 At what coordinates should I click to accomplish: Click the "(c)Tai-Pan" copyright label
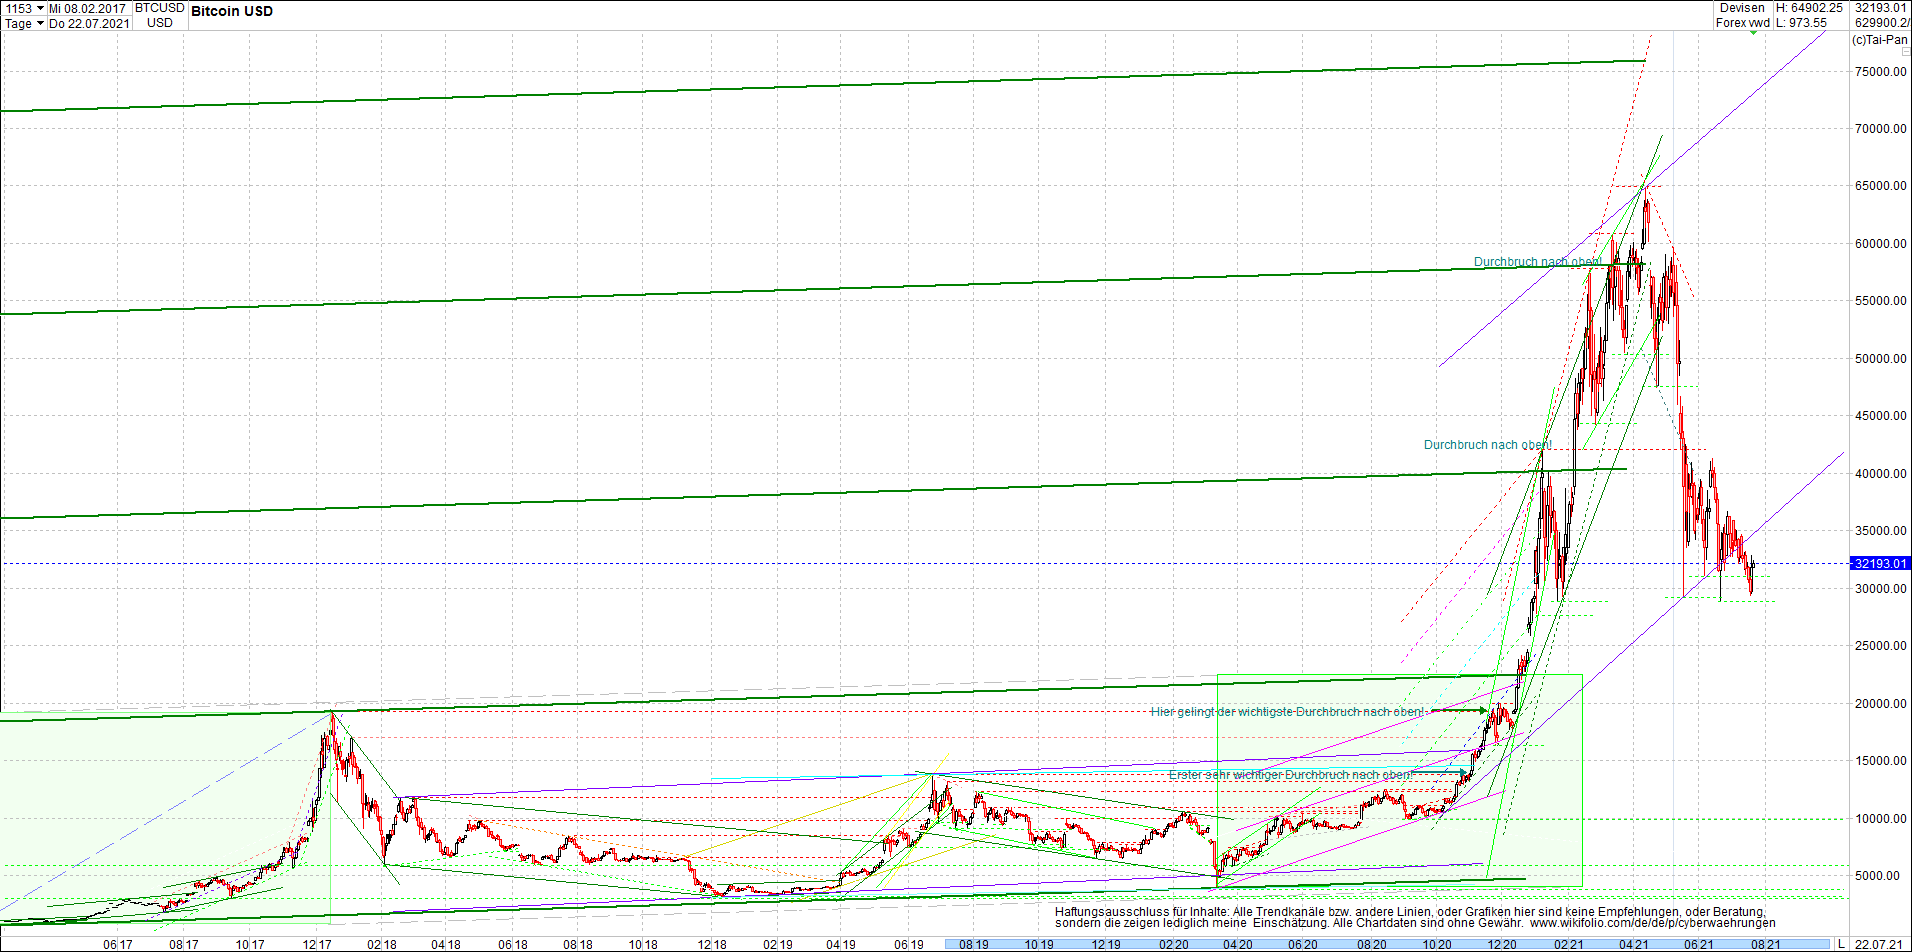tap(1879, 40)
